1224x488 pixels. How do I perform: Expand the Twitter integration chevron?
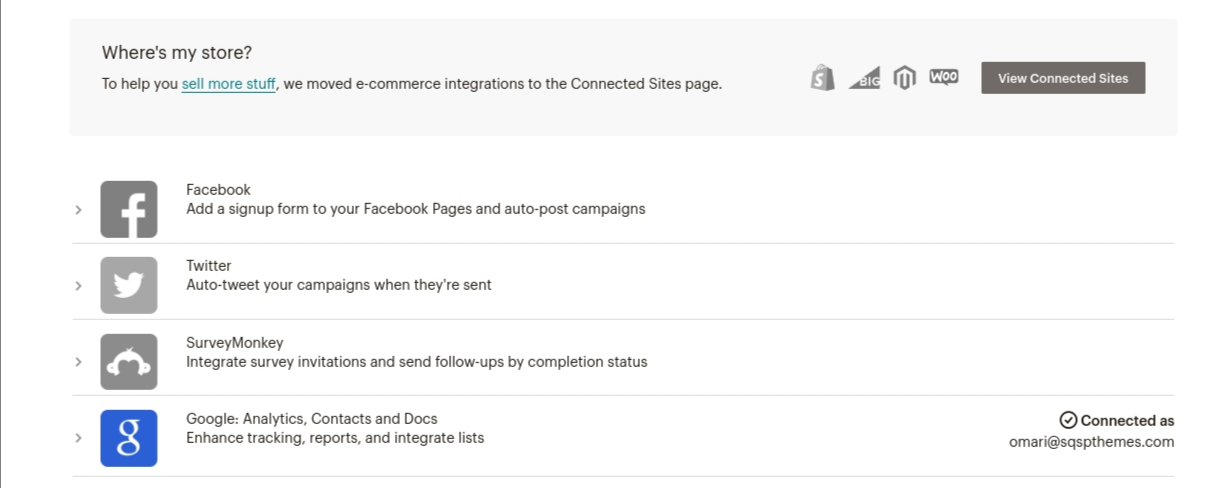tap(78, 286)
